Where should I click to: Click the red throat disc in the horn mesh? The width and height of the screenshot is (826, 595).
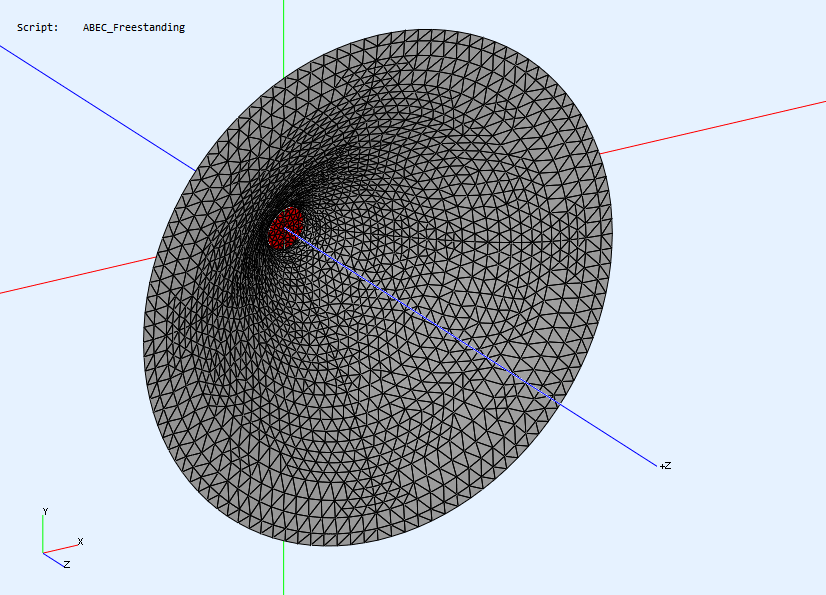click(x=285, y=228)
